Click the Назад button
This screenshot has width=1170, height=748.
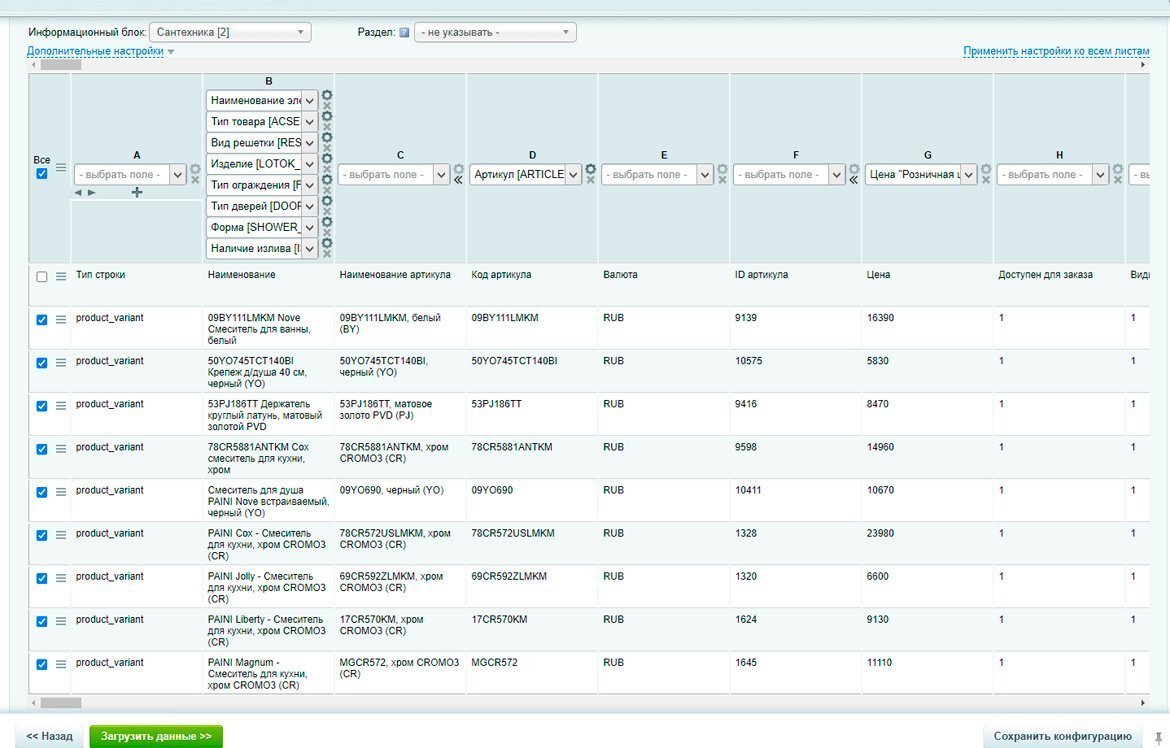pyautogui.click(x=49, y=736)
